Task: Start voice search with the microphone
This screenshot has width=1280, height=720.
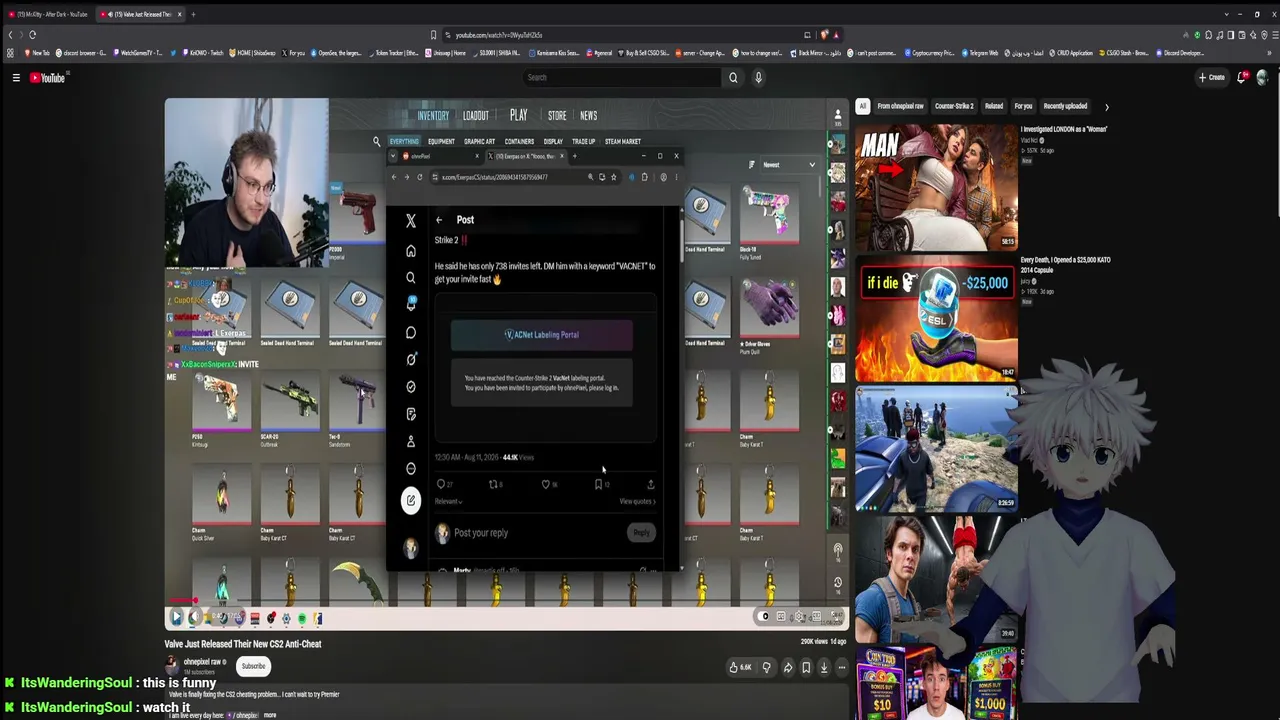Action: tap(758, 77)
